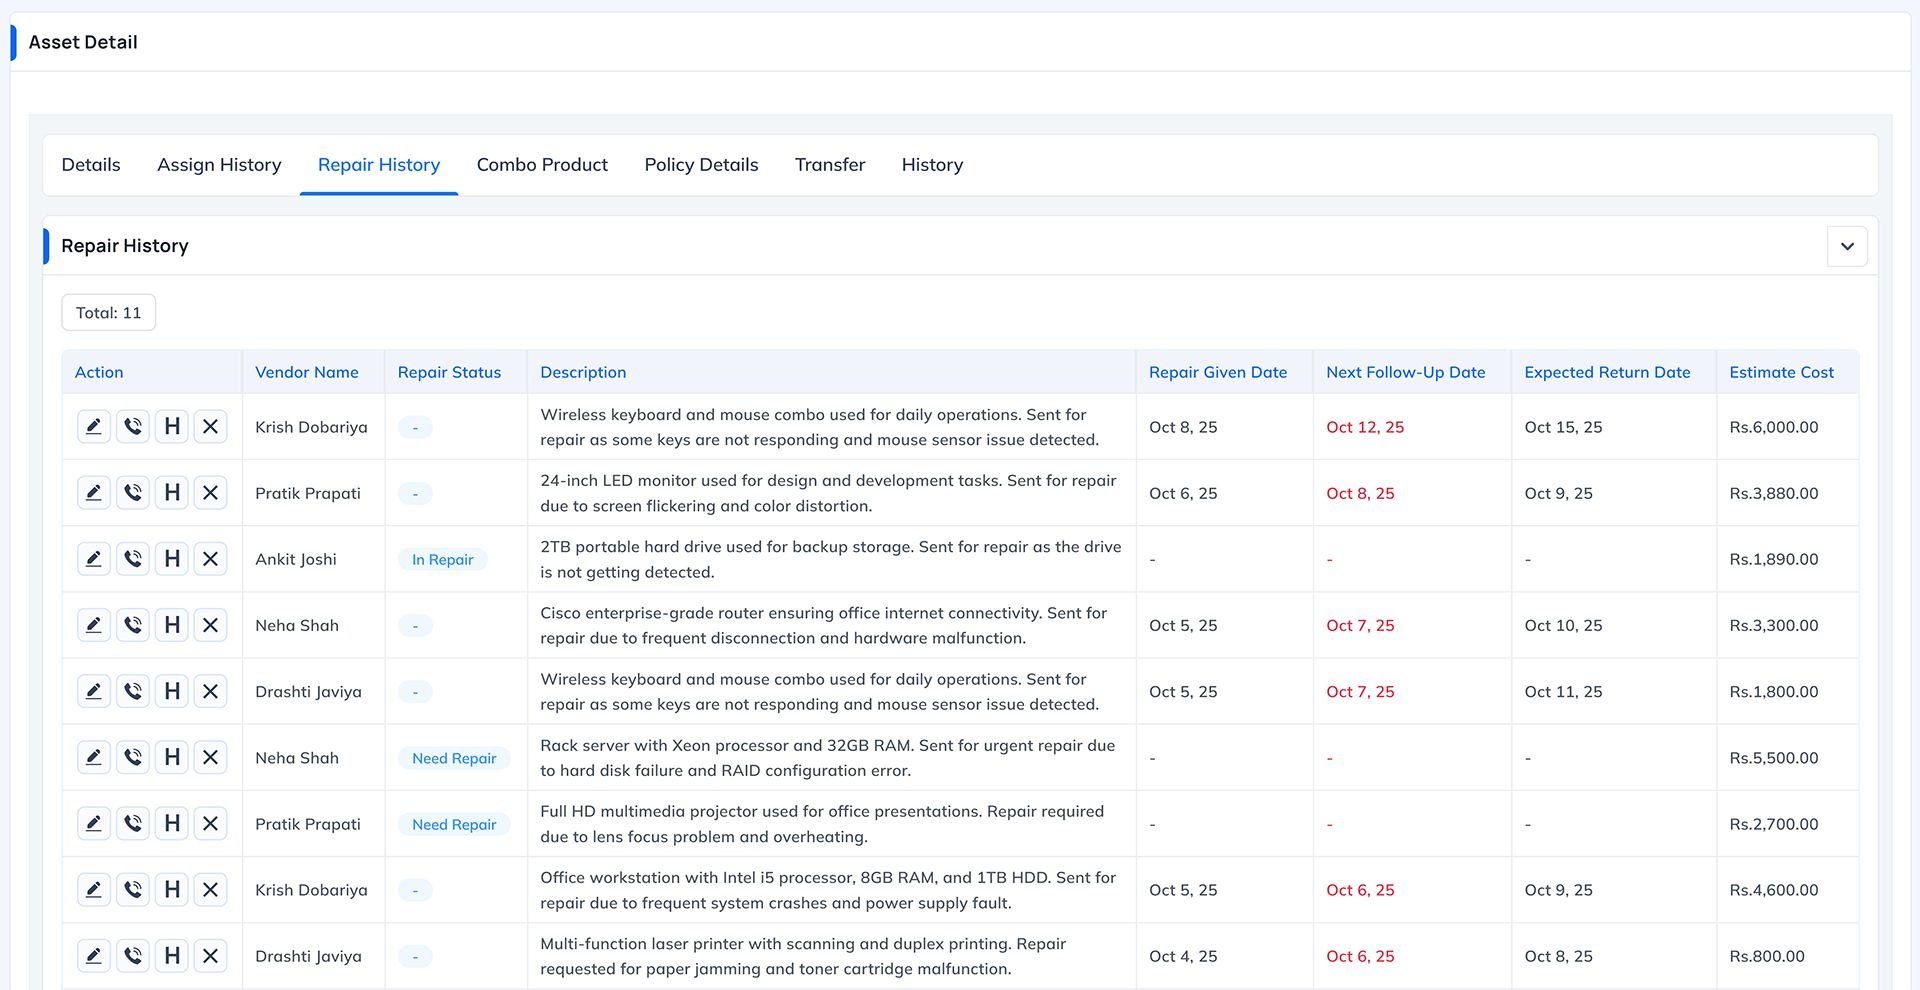The height and width of the screenshot is (990, 1920).
Task: Switch to the Details tab
Action: pyautogui.click(x=91, y=165)
